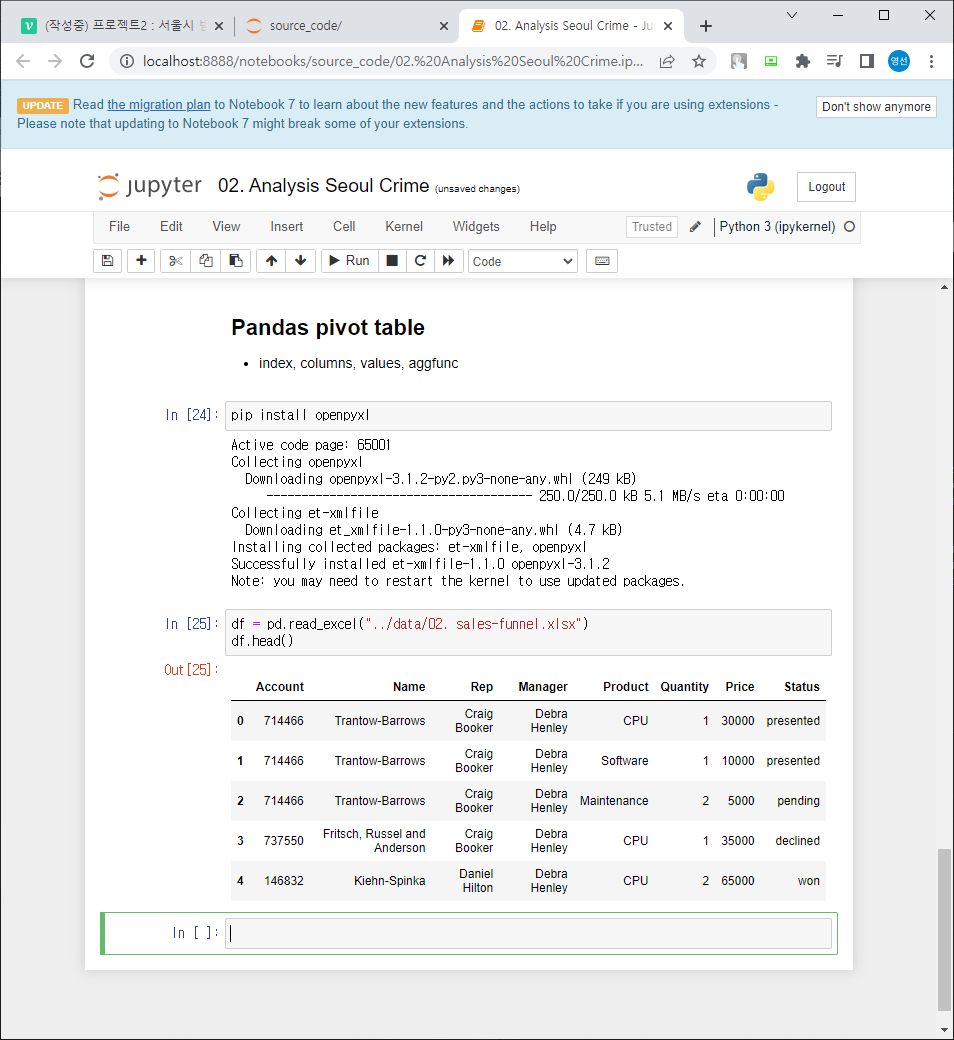Interrupt the kernel with the stop icon
The width and height of the screenshot is (954, 1040).
(x=392, y=261)
